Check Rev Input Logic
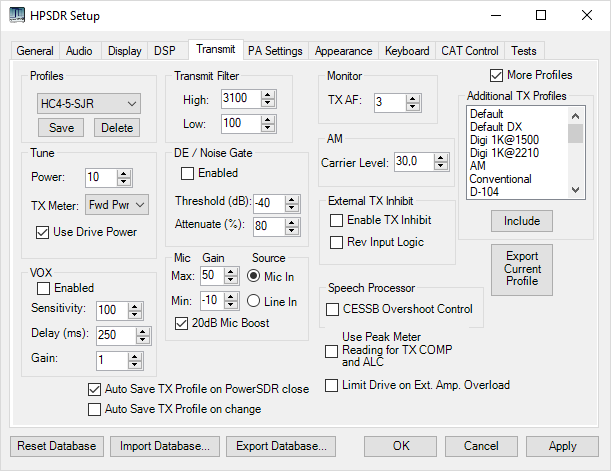 click(x=336, y=242)
